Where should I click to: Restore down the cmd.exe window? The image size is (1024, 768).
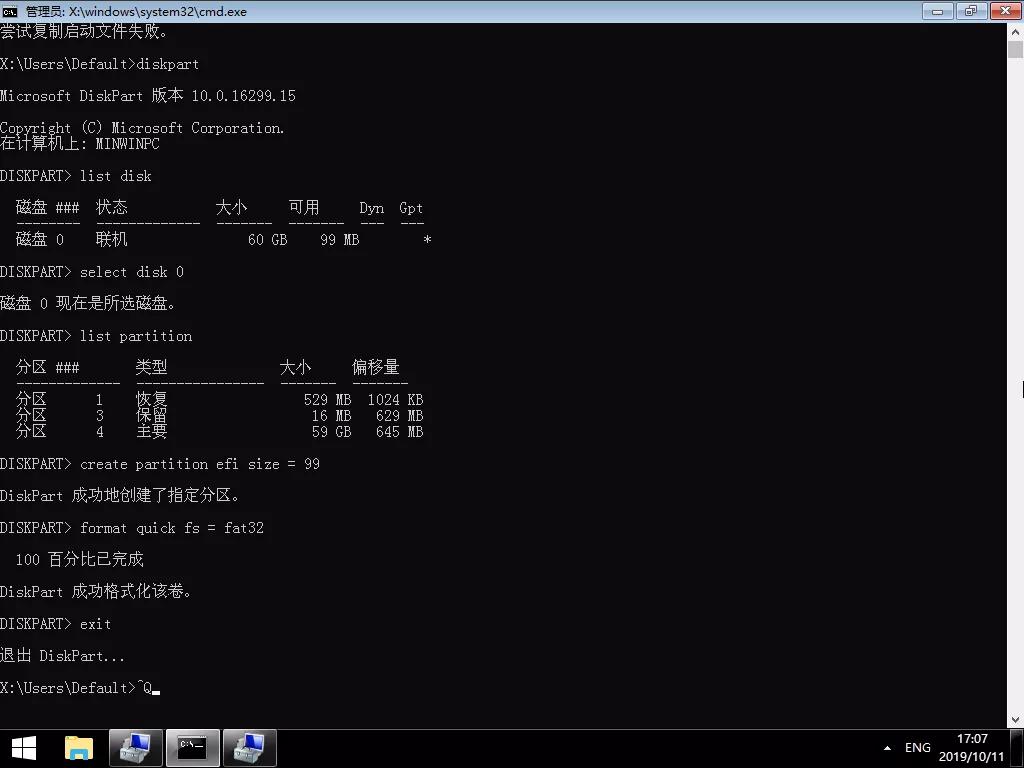point(970,11)
